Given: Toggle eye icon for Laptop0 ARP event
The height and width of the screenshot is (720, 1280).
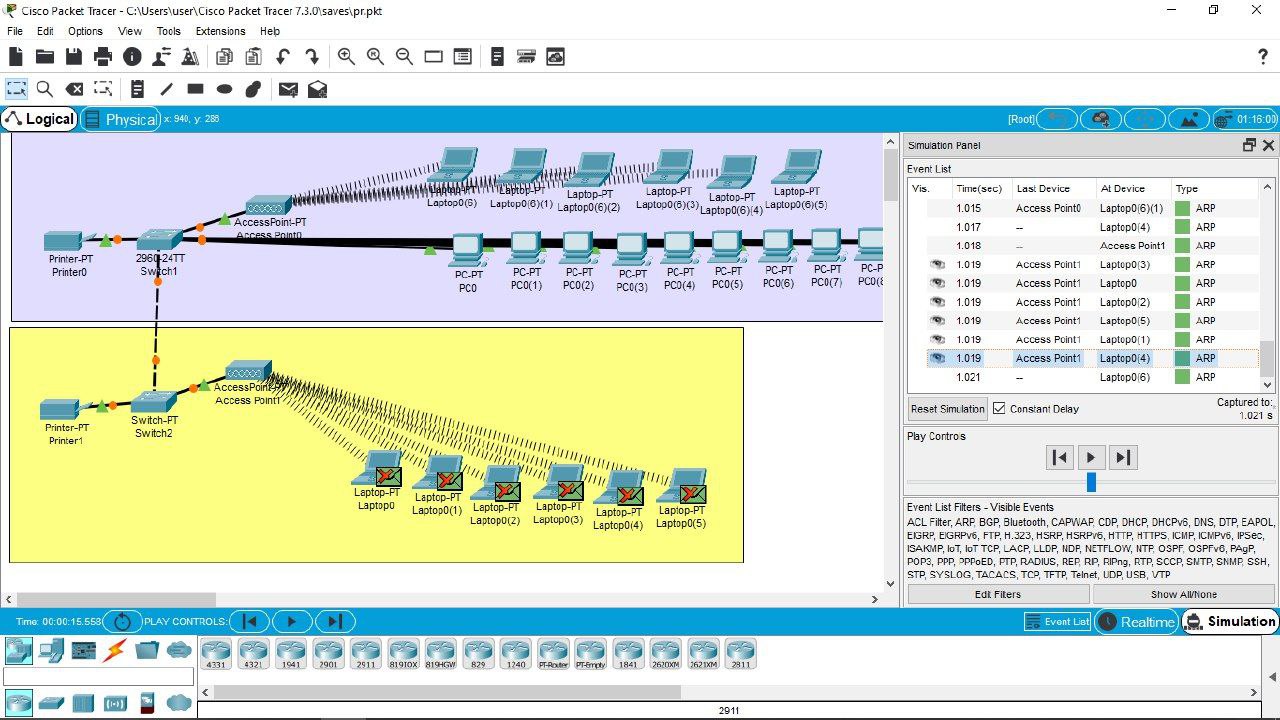Looking at the screenshot, I should 938,283.
